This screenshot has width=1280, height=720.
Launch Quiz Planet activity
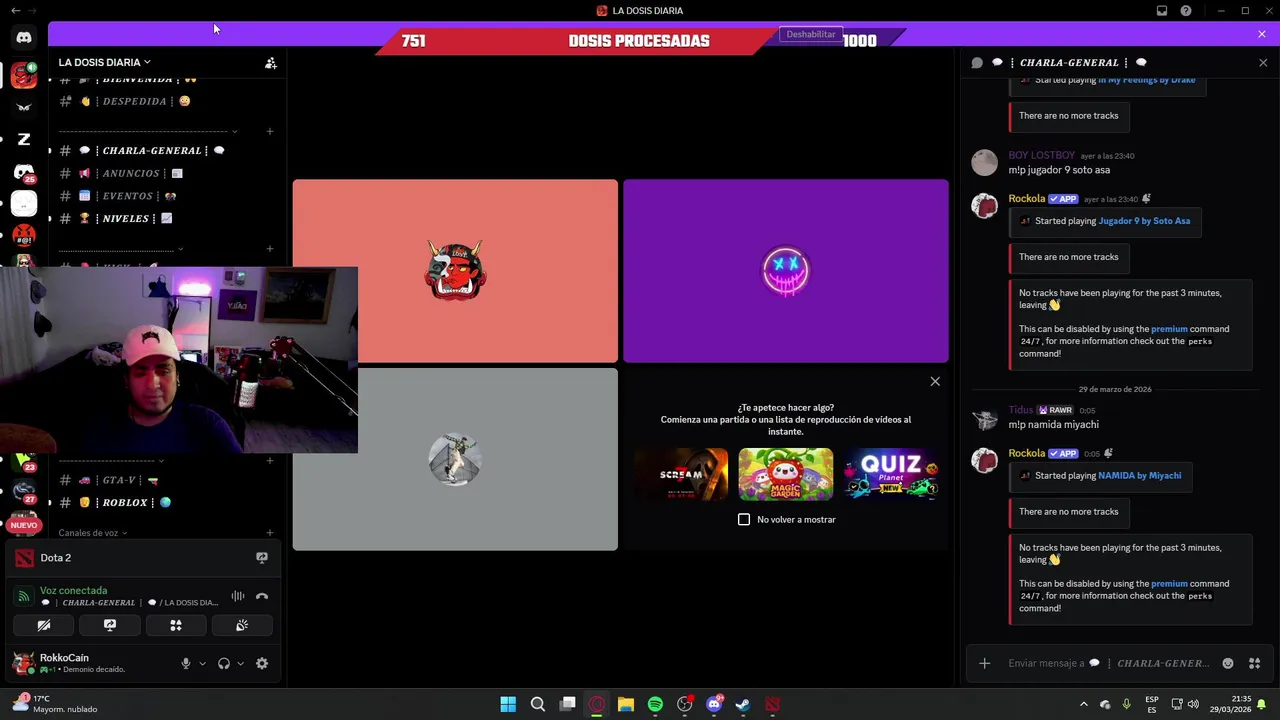(891, 474)
